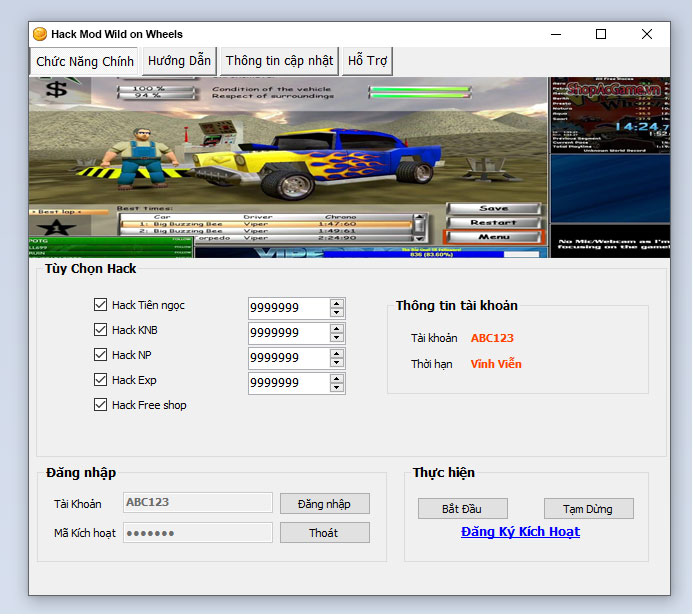Decrease Hack Exp value with down arrow
This screenshot has width=693, height=616.
pyautogui.click(x=337, y=388)
